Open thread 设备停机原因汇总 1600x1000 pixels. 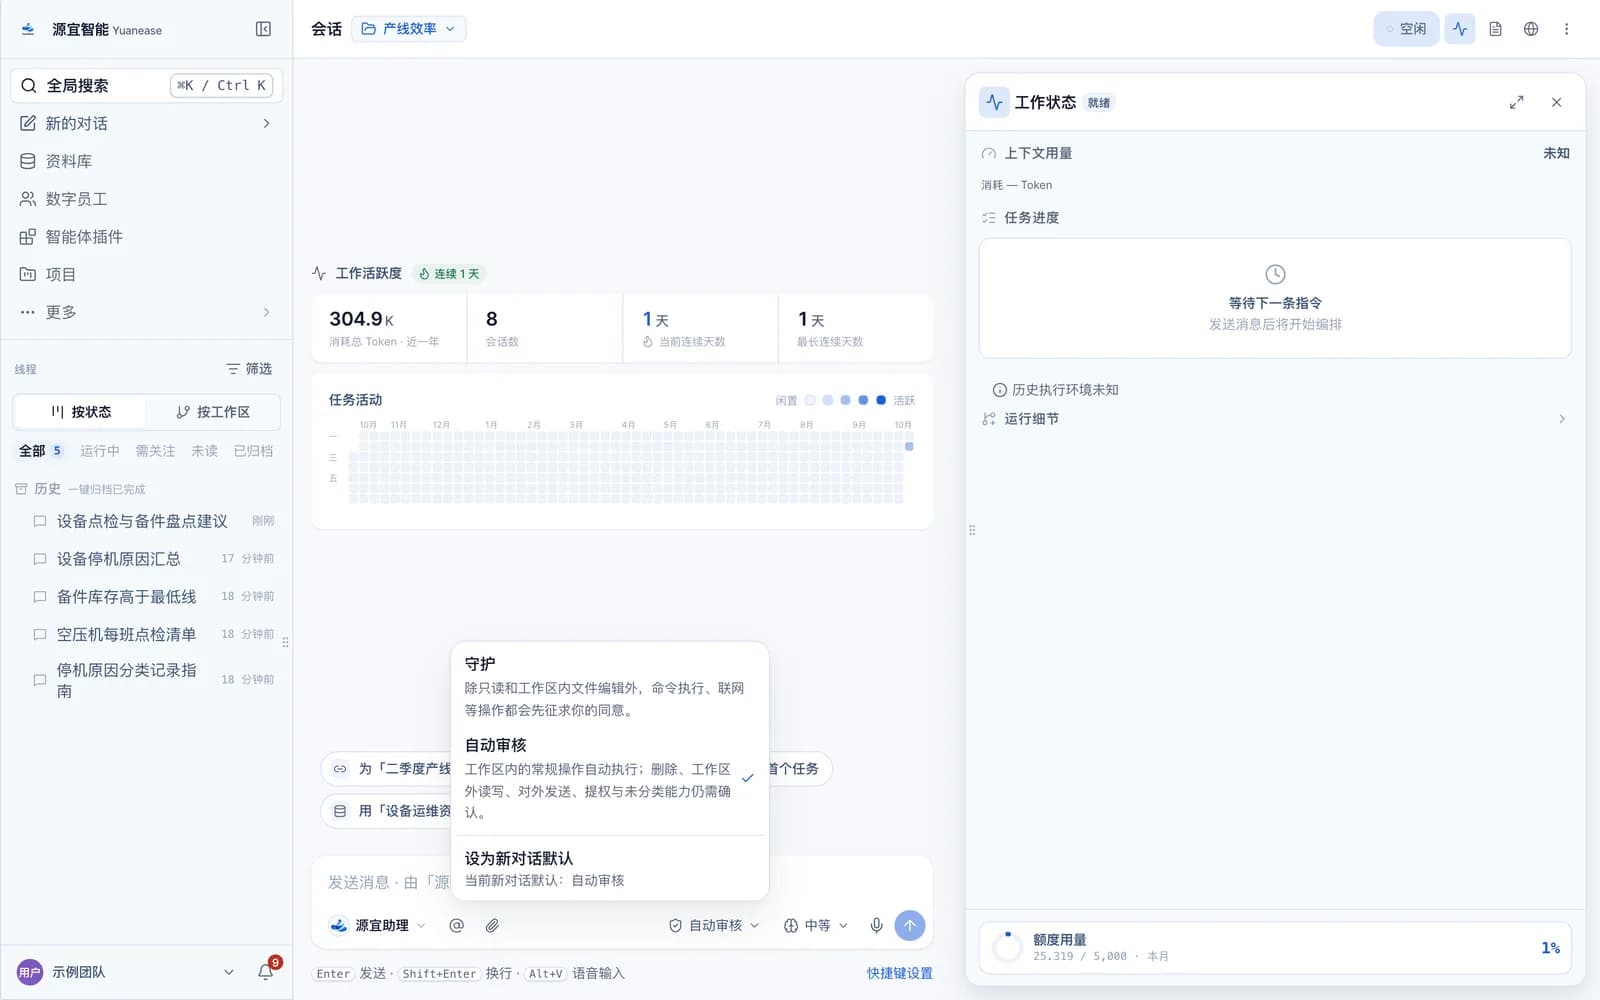152,558
